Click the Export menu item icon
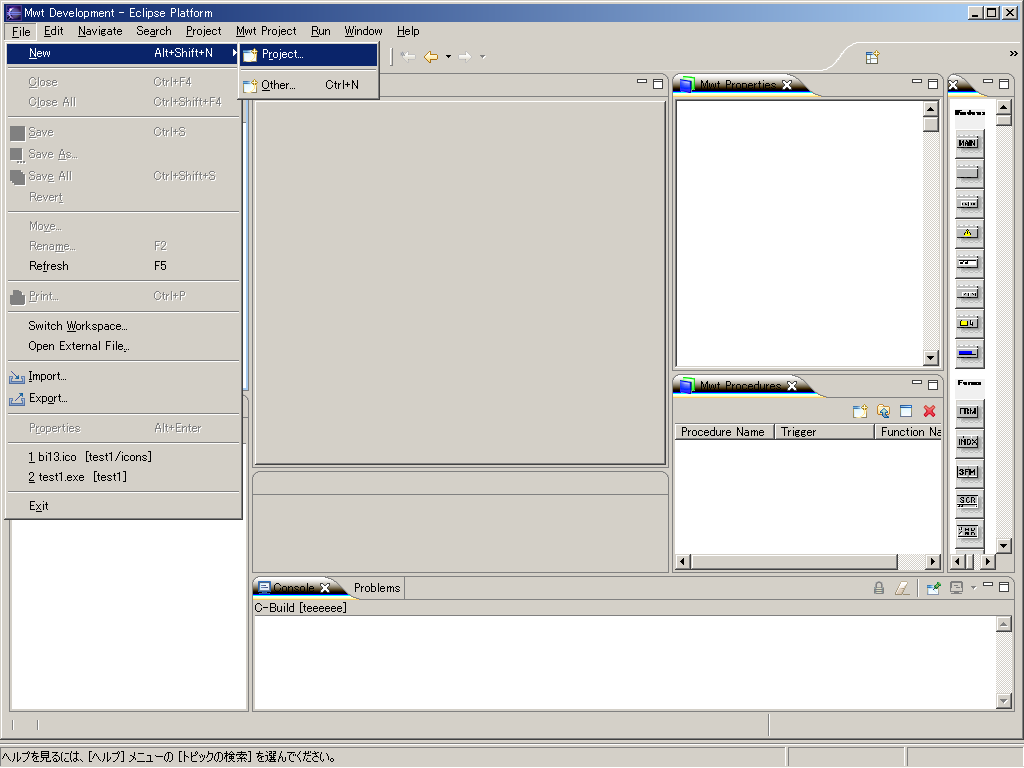Screen dimensions: 1024x768 (17, 398)
